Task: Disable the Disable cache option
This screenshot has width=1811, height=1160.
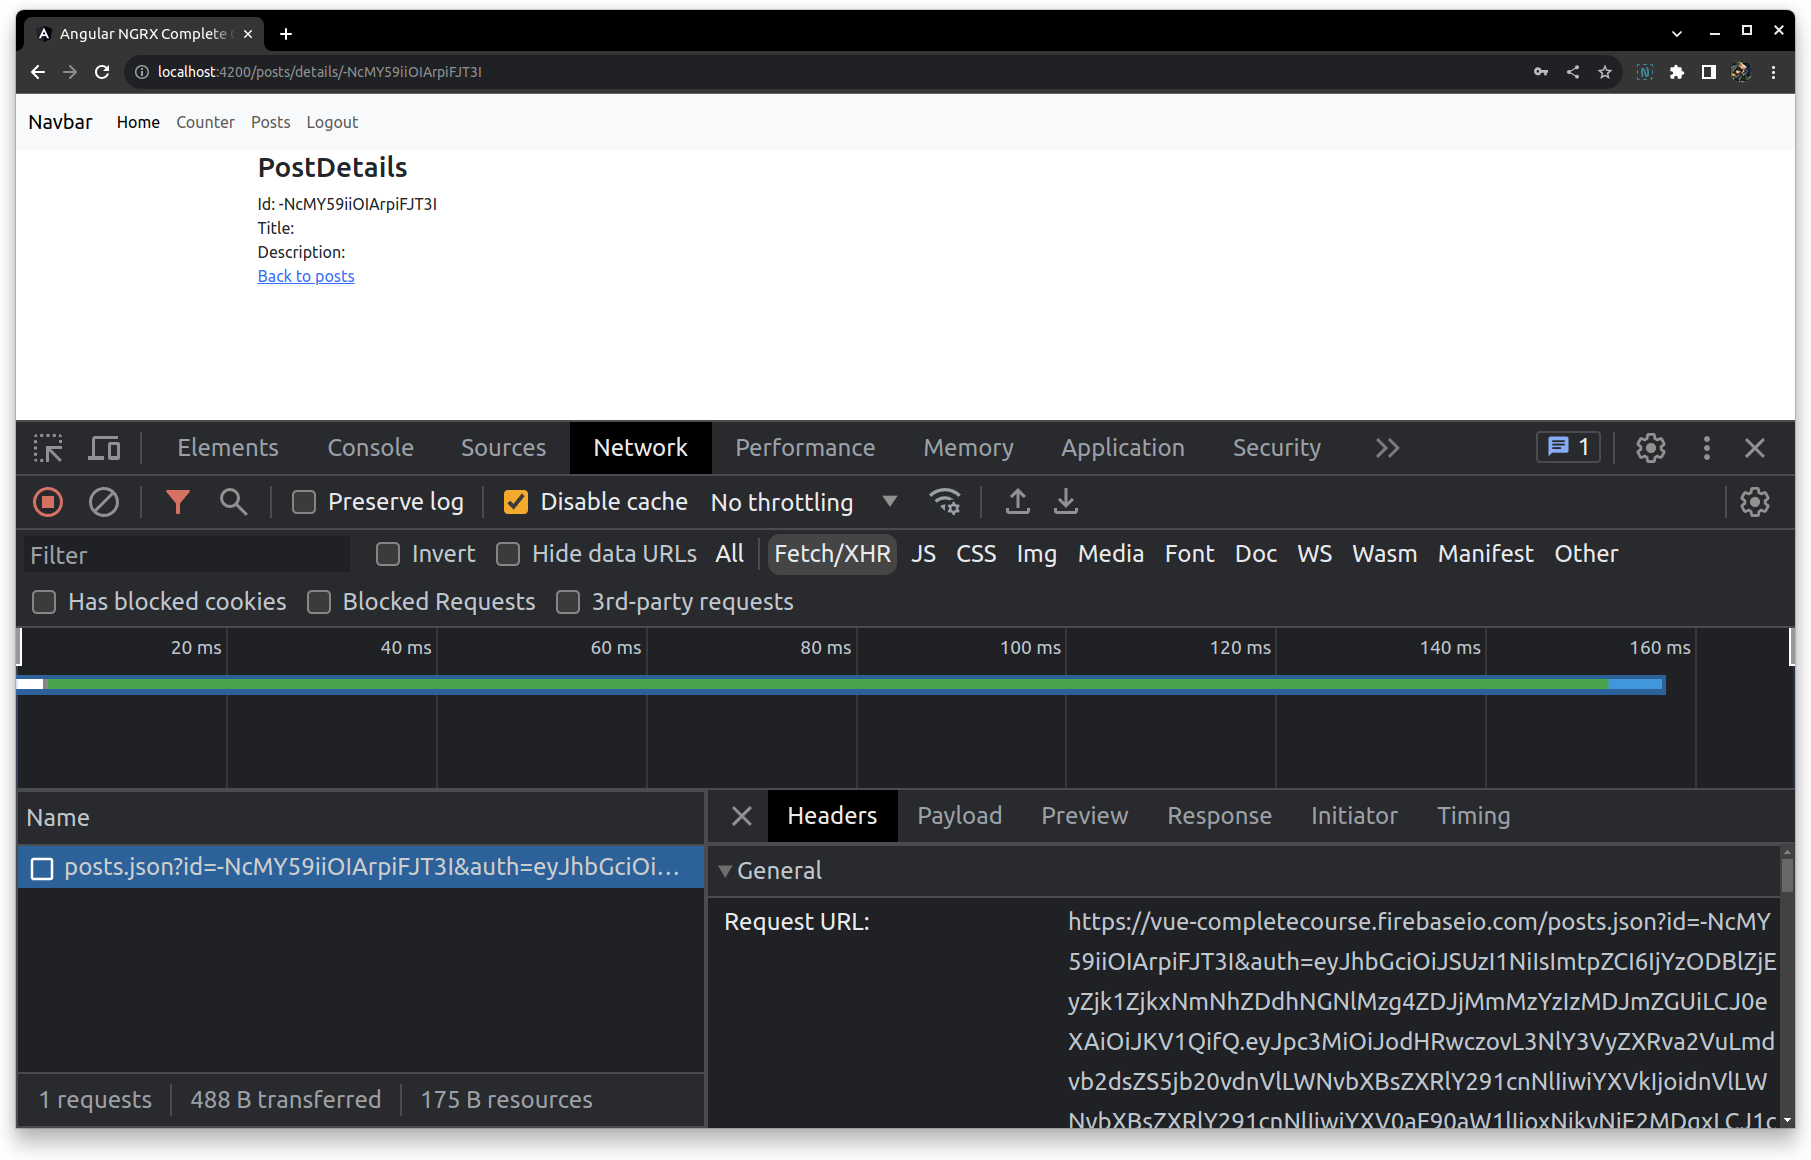Action: click(x=516, y=502)
